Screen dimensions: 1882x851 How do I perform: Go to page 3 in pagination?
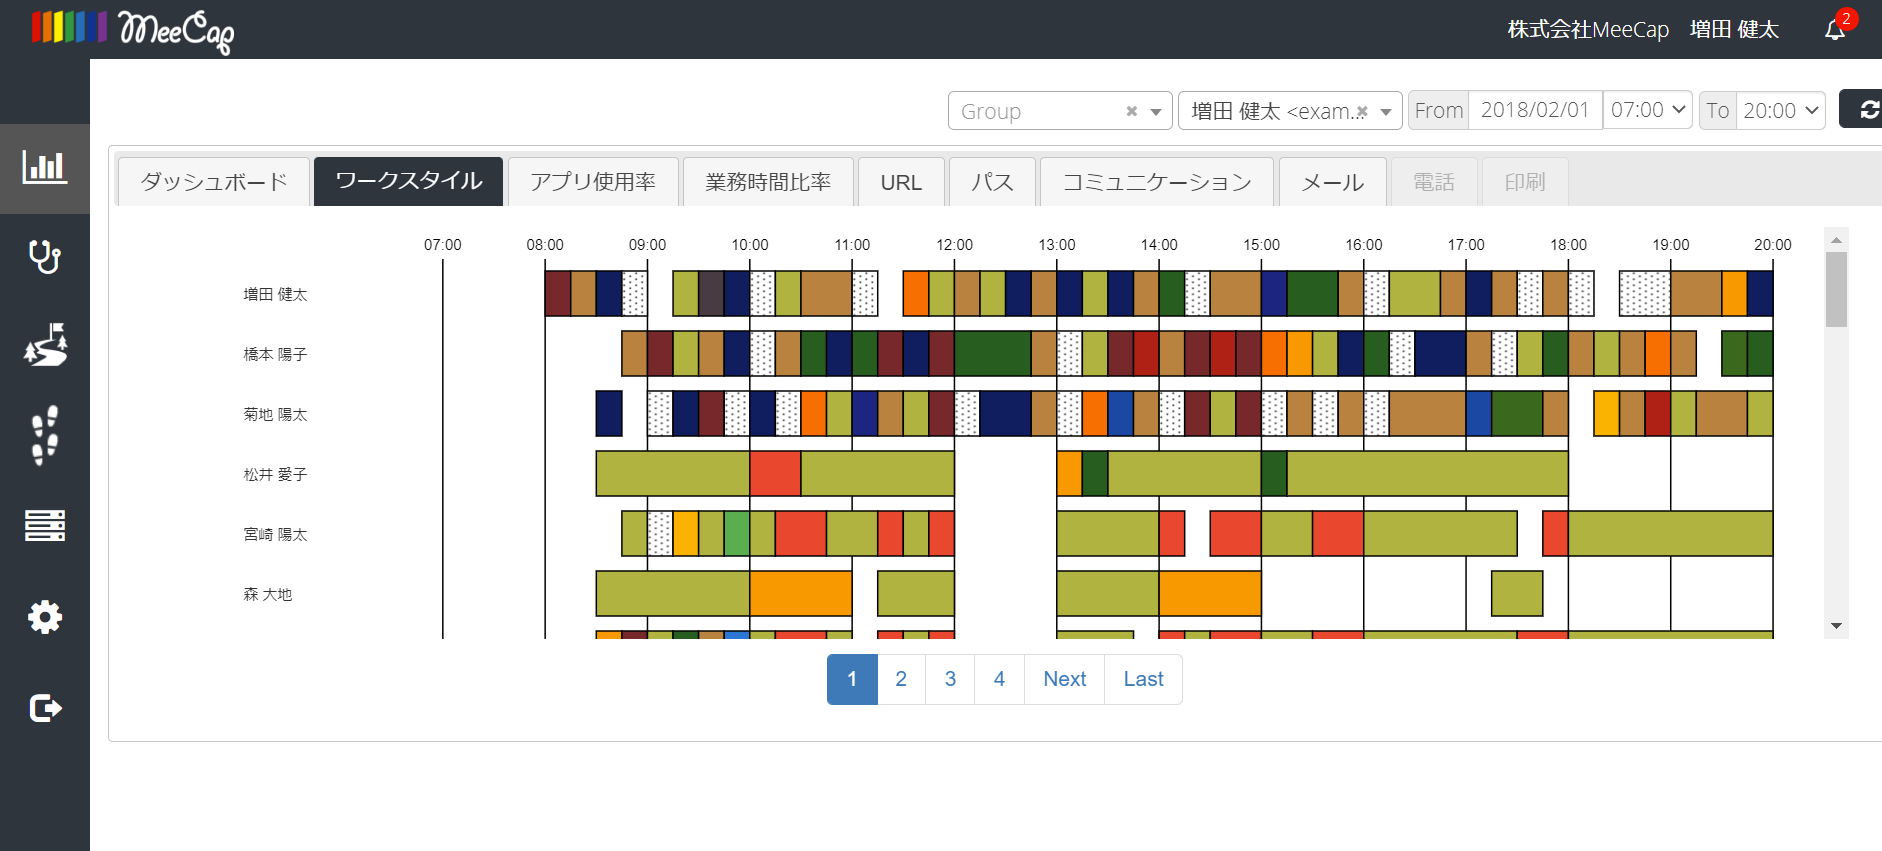950,679
